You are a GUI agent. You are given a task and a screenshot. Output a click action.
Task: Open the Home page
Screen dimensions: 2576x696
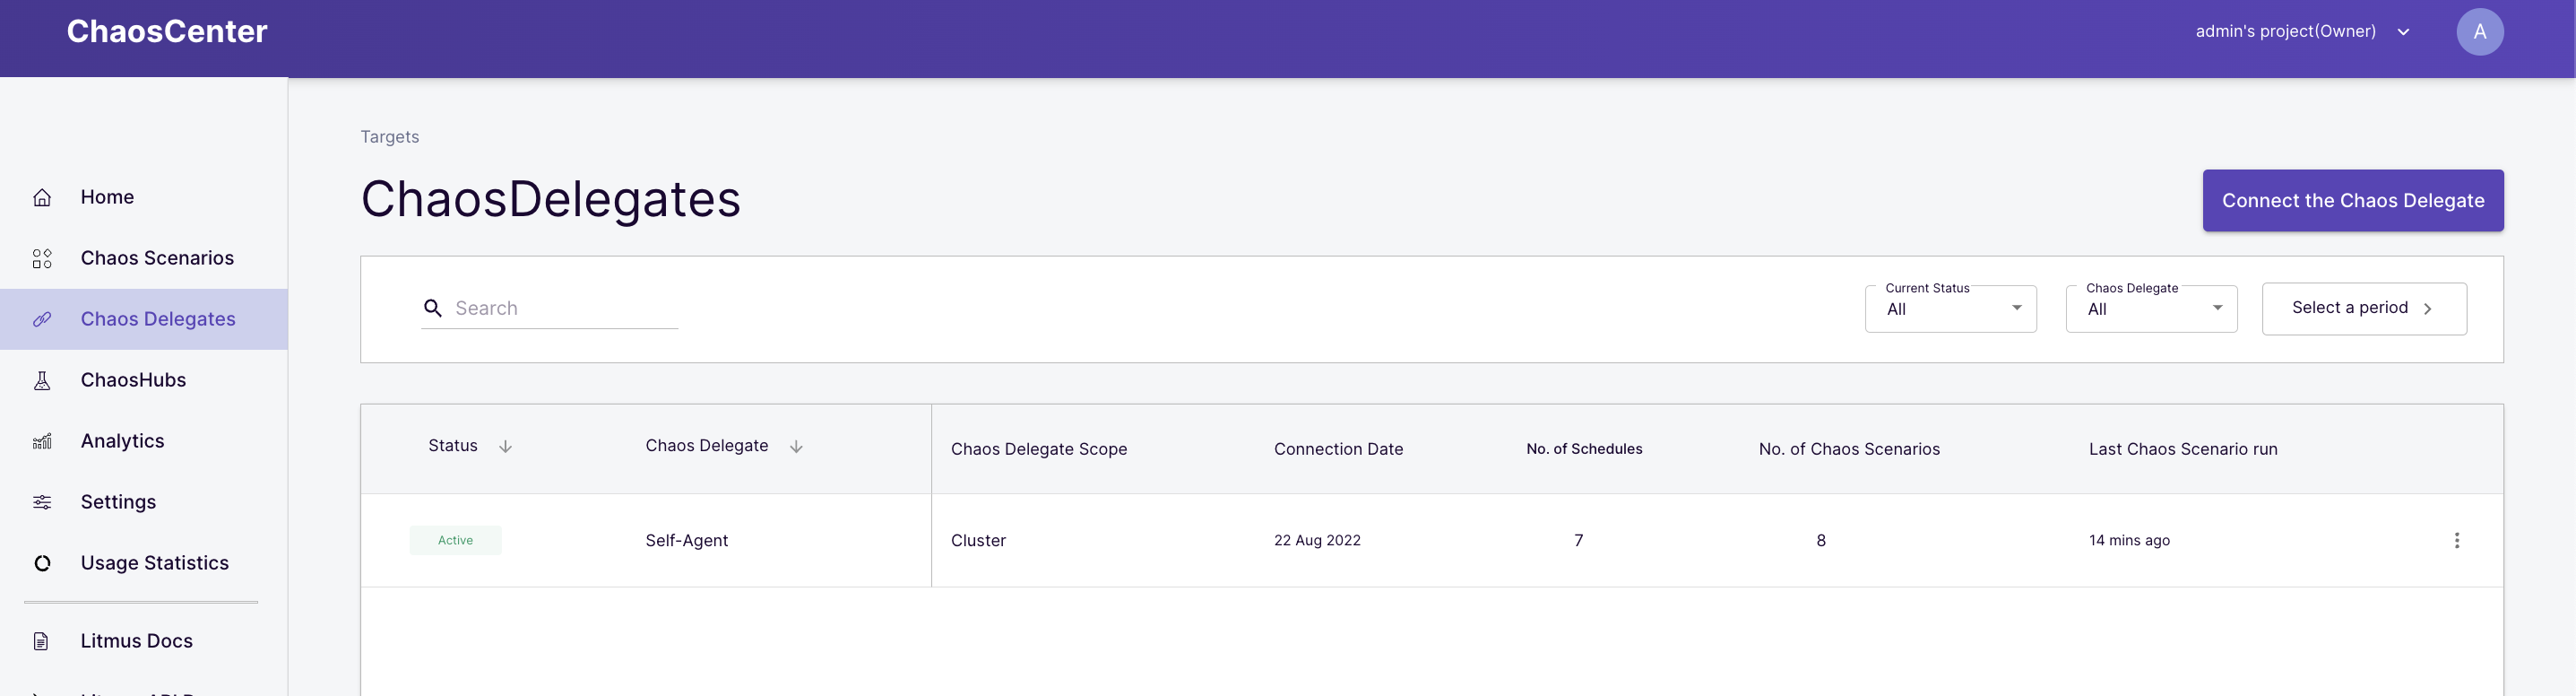coord(107,197)
